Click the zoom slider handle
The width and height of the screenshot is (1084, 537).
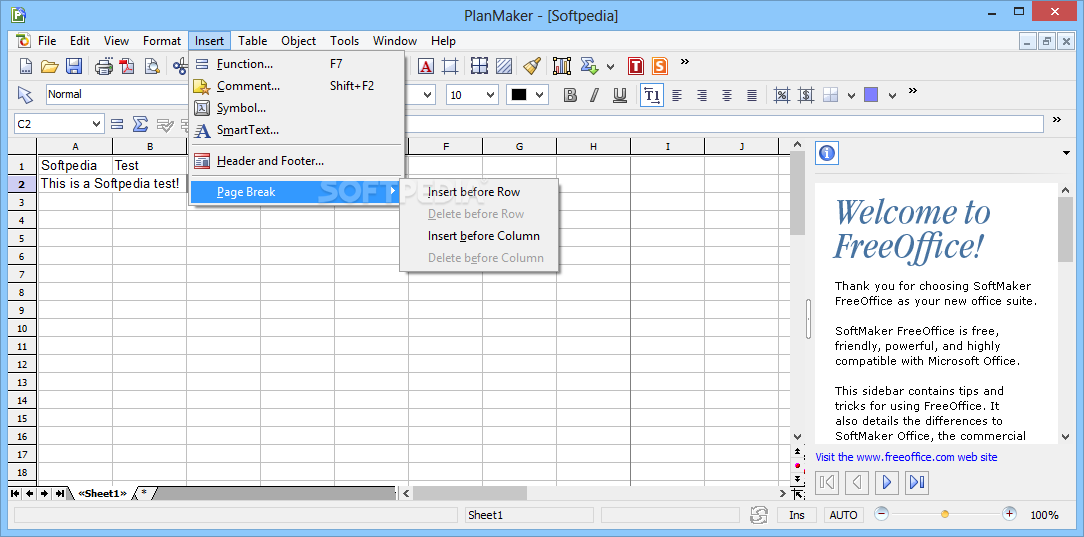(945, 514)
